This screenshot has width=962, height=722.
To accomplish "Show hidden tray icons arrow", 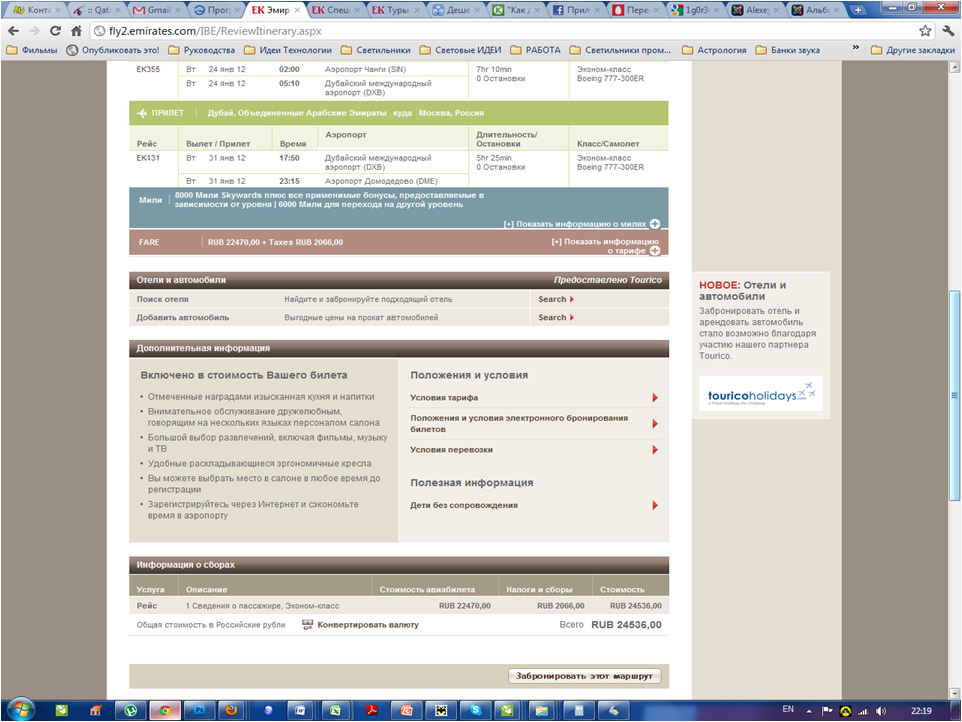I will [809, 711].
